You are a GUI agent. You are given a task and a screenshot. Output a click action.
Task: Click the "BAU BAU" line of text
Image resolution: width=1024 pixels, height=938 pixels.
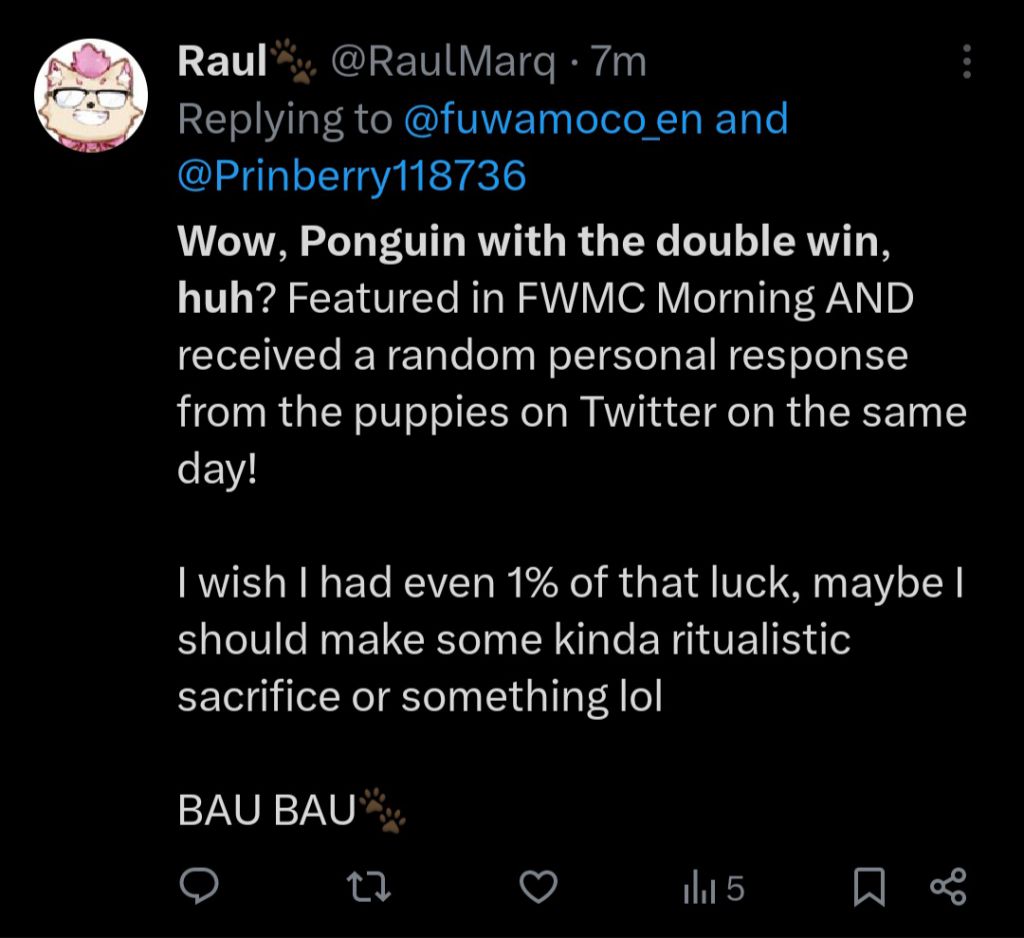[267, 811]
